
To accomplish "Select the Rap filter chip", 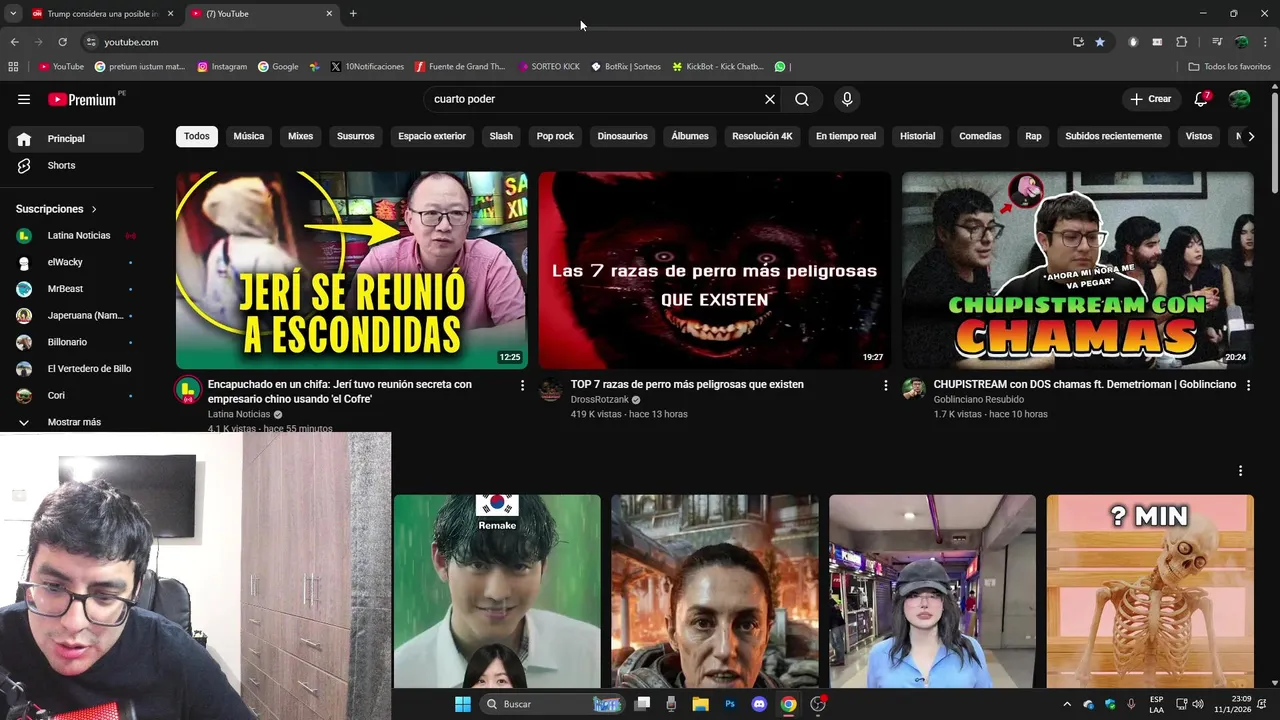I will (x=1033, y=136).
